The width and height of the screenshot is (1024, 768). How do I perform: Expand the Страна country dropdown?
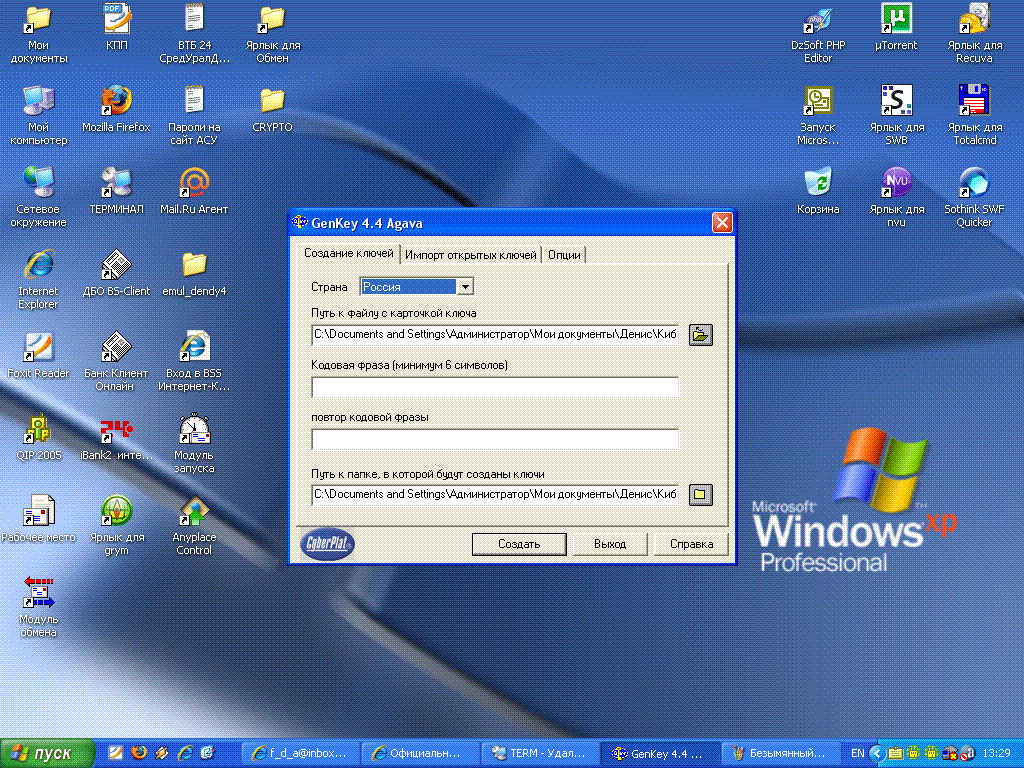(465, 287)
